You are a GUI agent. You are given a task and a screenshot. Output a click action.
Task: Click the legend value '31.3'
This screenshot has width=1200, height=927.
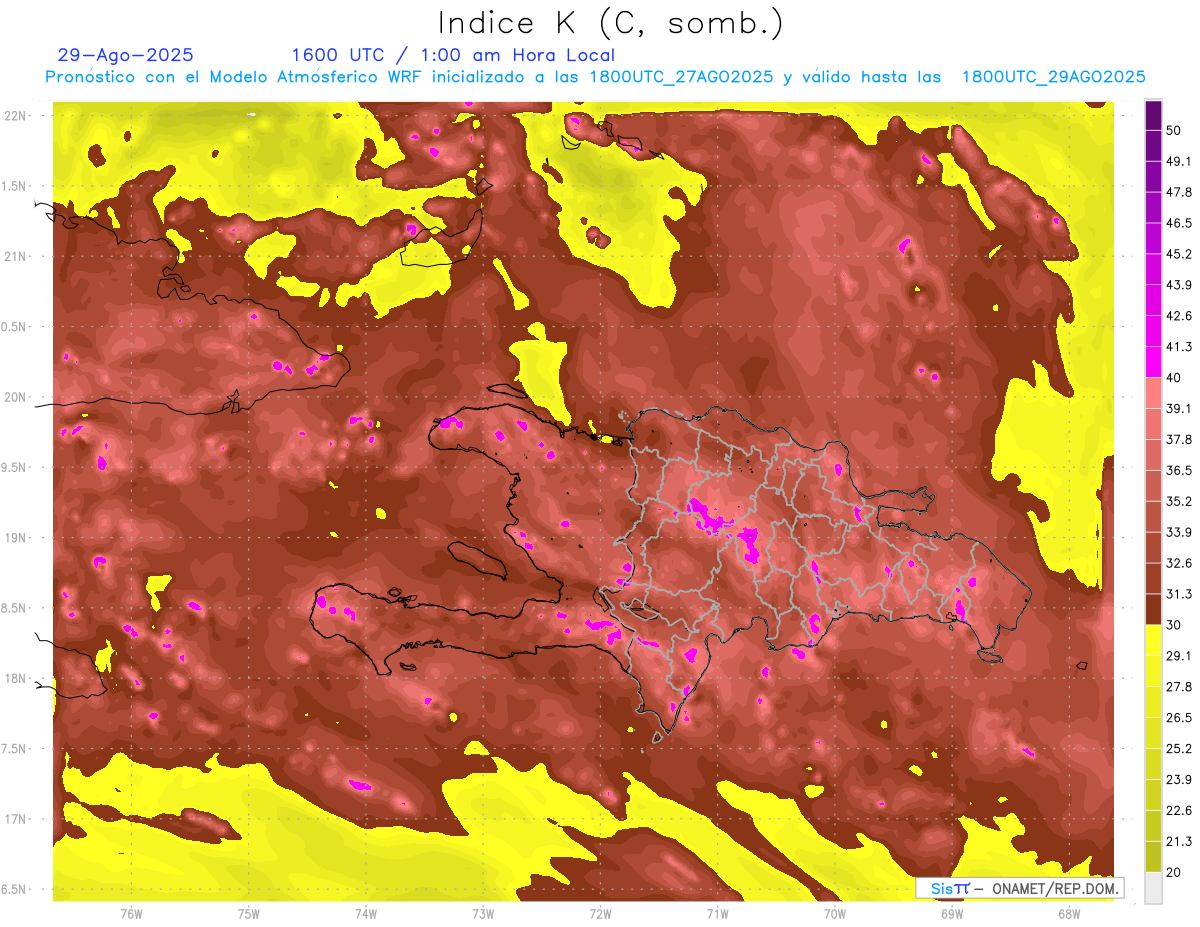pos(1178,594)
